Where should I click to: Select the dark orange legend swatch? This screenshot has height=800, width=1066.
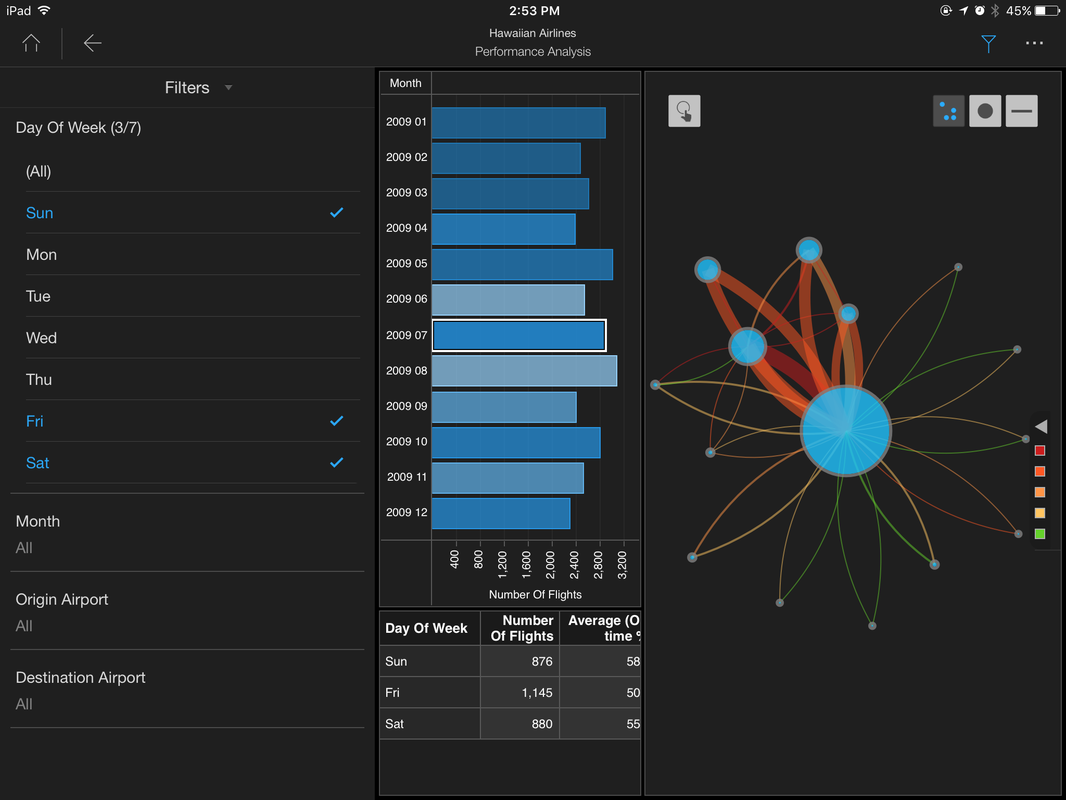tap(1039, 471)
